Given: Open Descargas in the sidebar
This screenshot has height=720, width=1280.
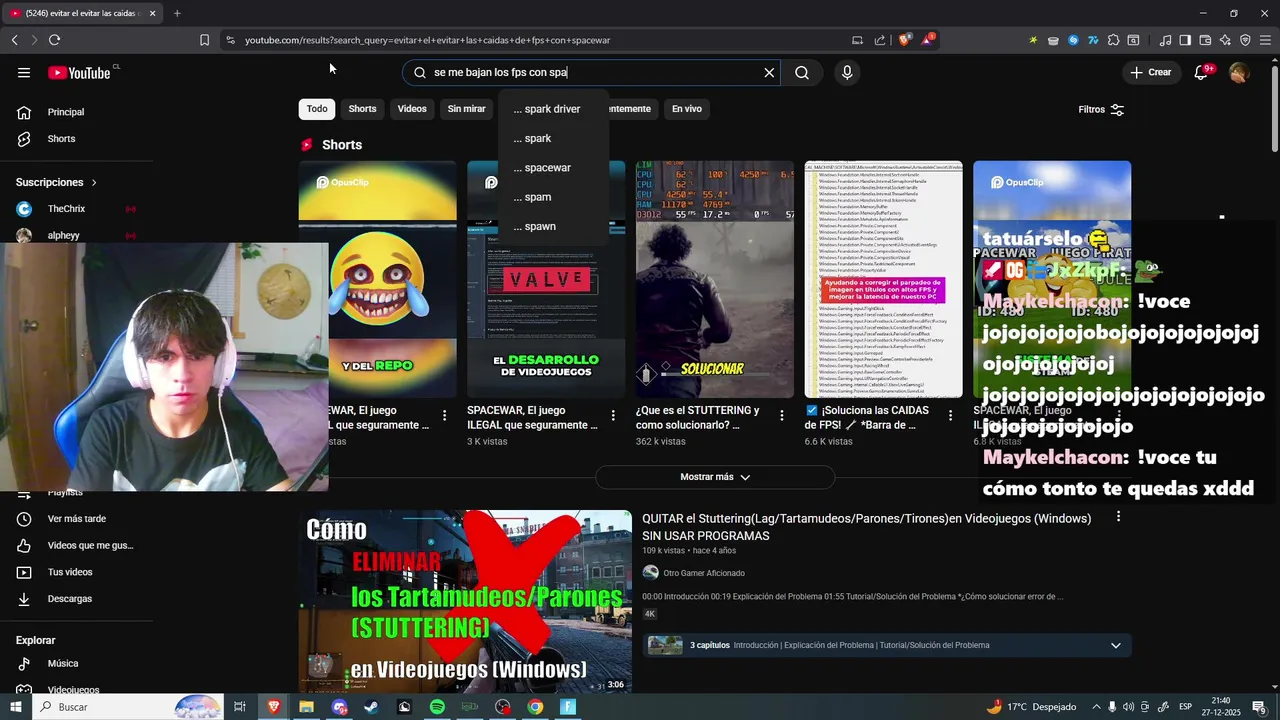Looking at the screenshot, I should click(77, 599).
